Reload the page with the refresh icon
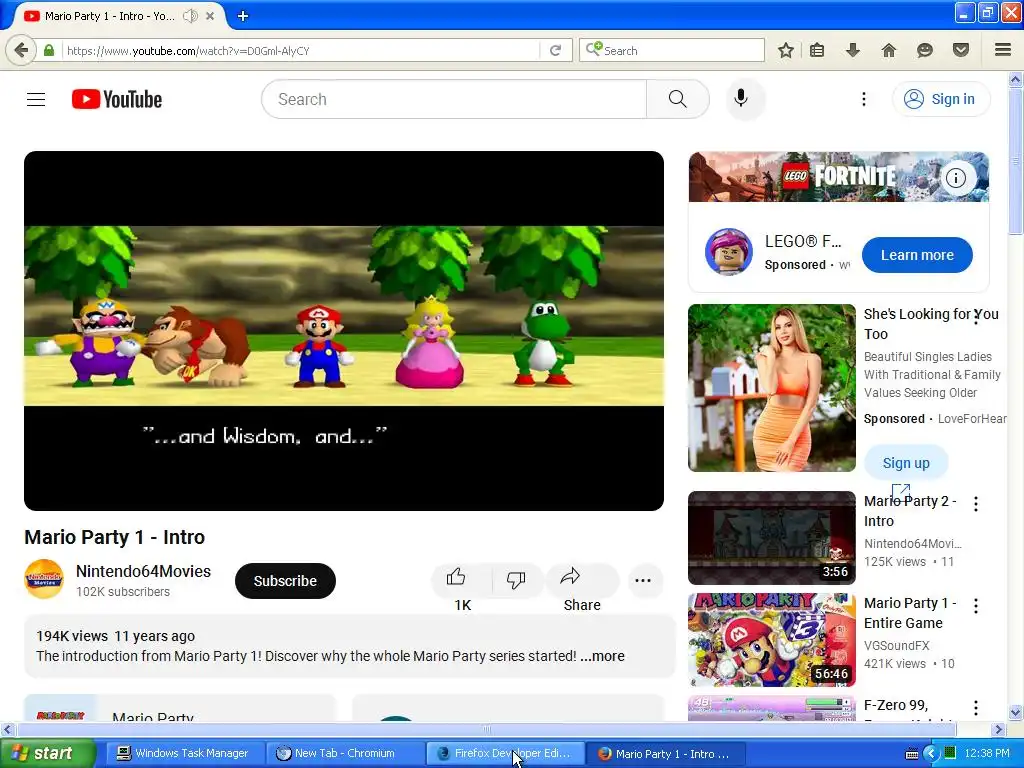Screen dimensions: 1024x768 (x=556, y=50)
